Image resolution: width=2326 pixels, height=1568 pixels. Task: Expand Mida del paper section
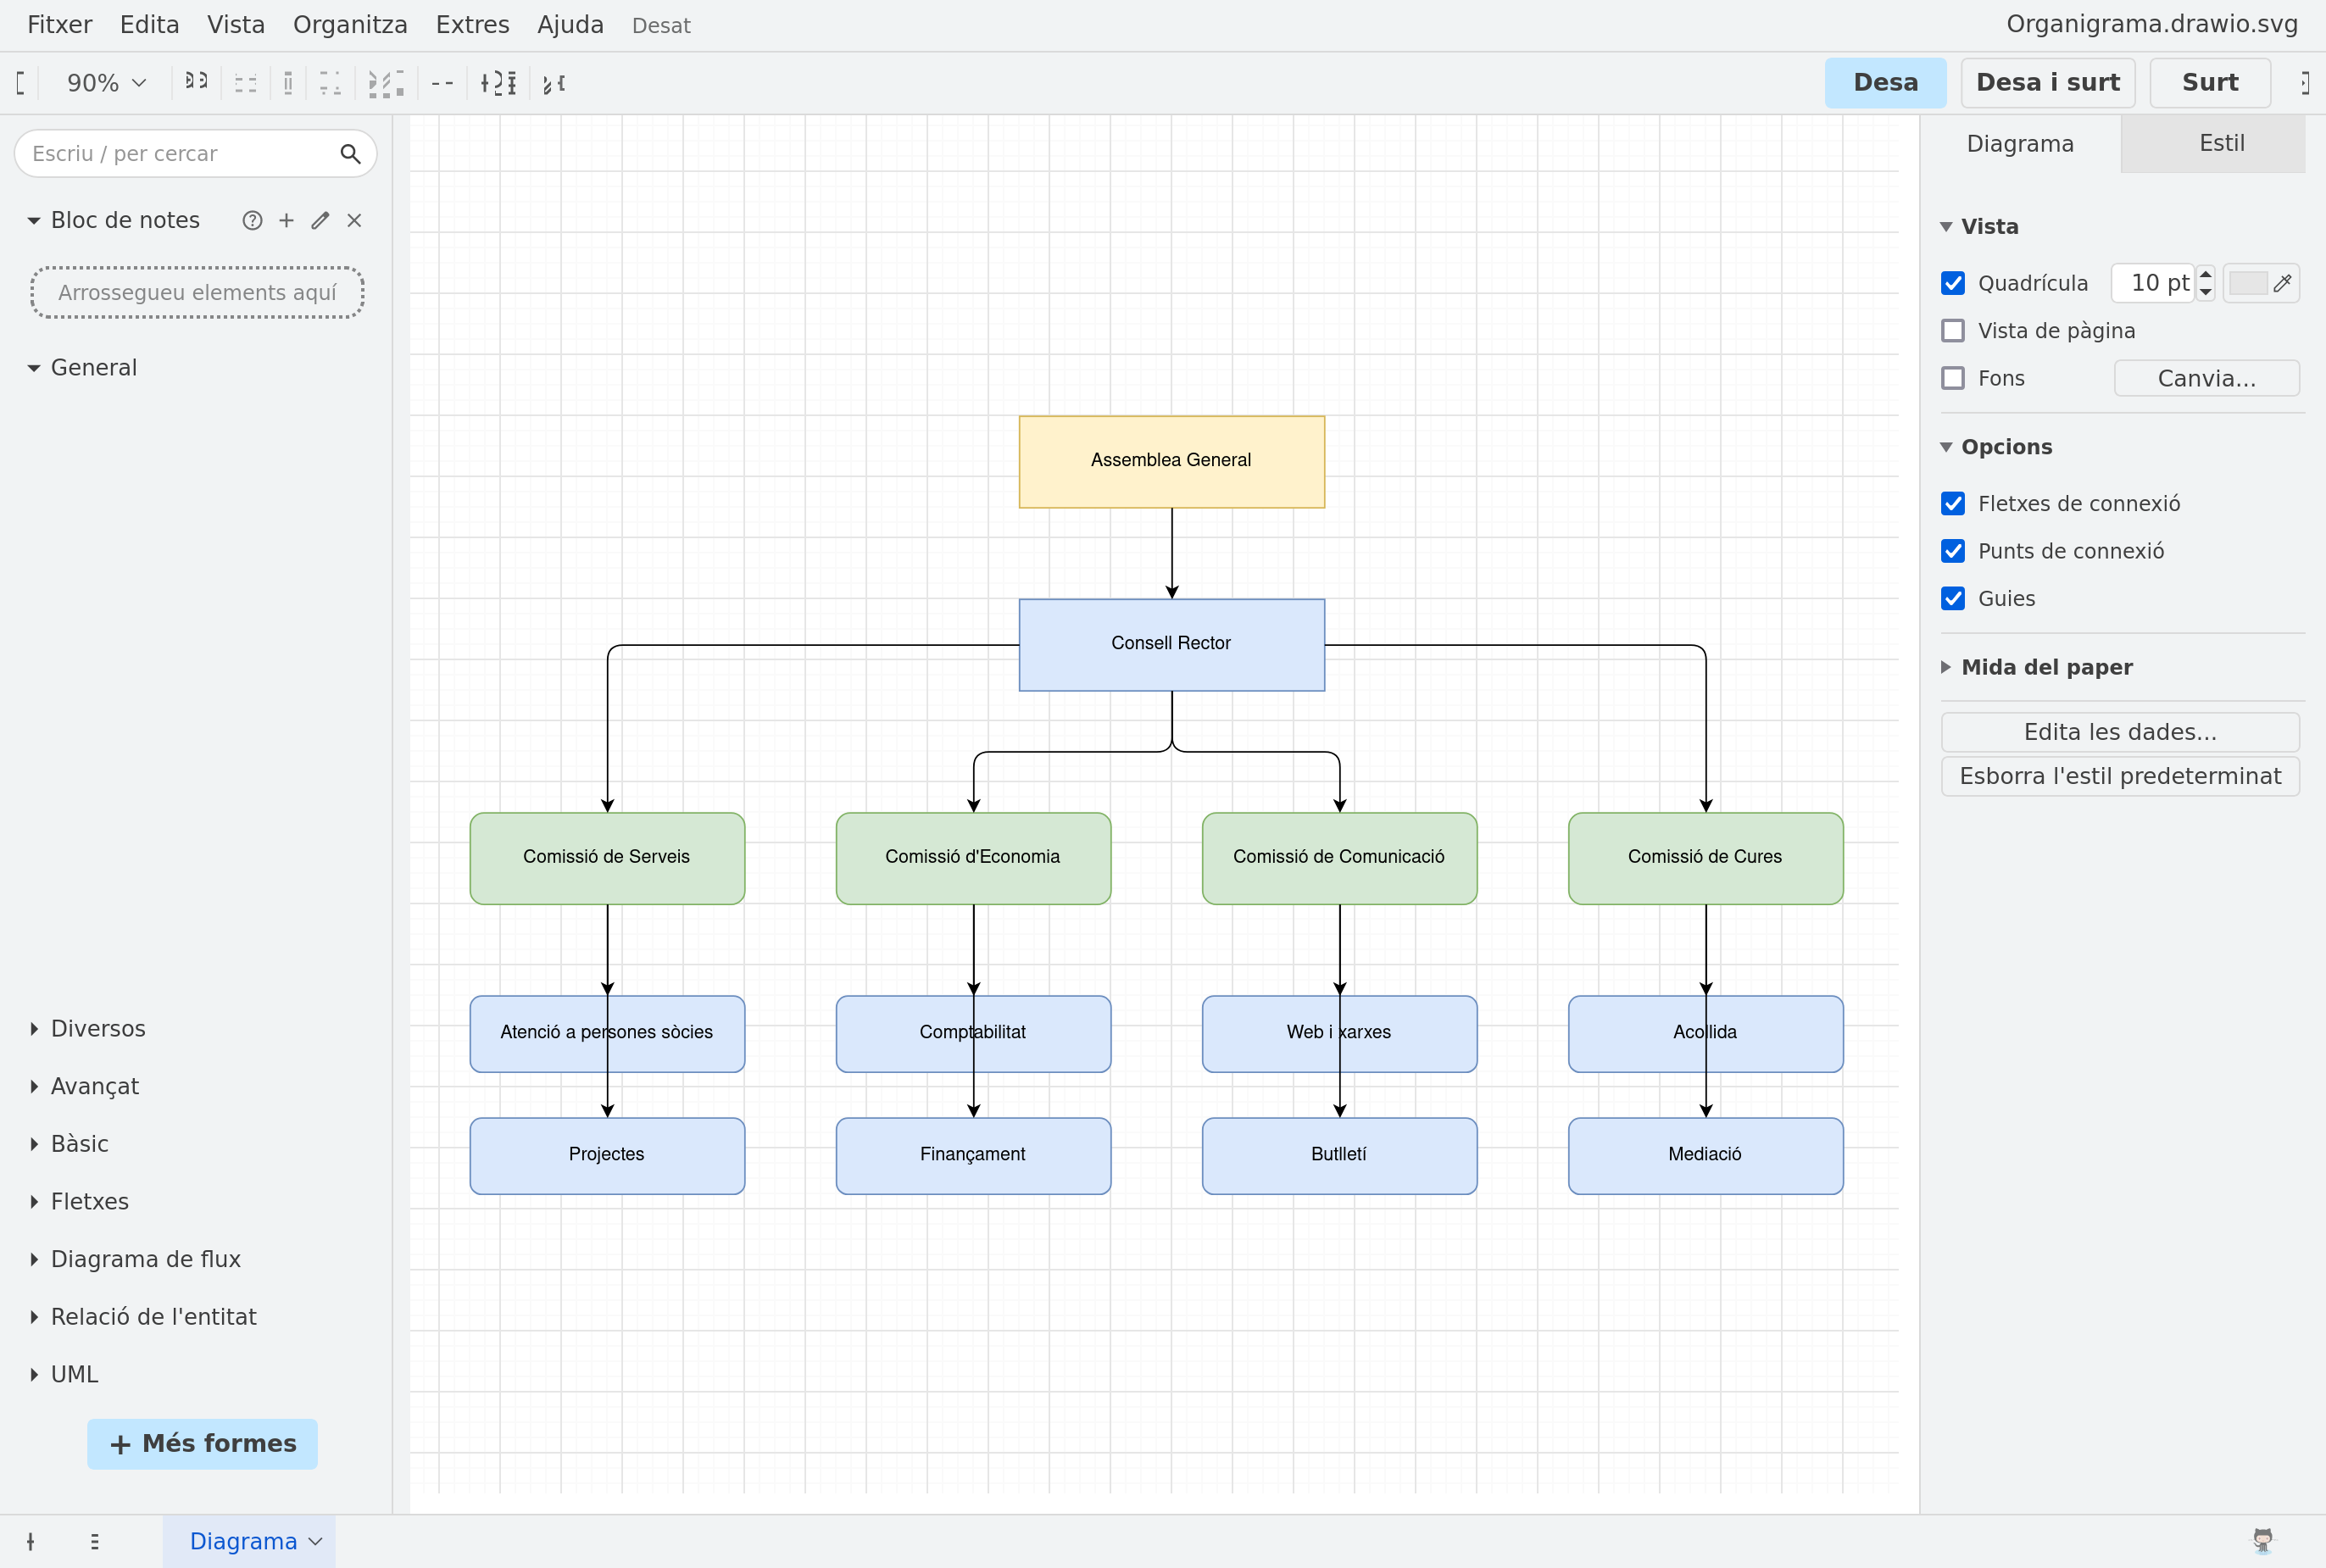click(2036, 667)
